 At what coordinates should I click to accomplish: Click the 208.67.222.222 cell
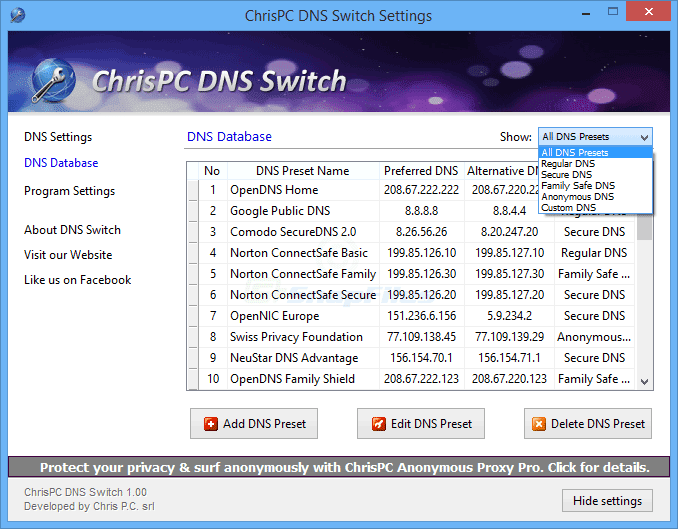point(422,190)
